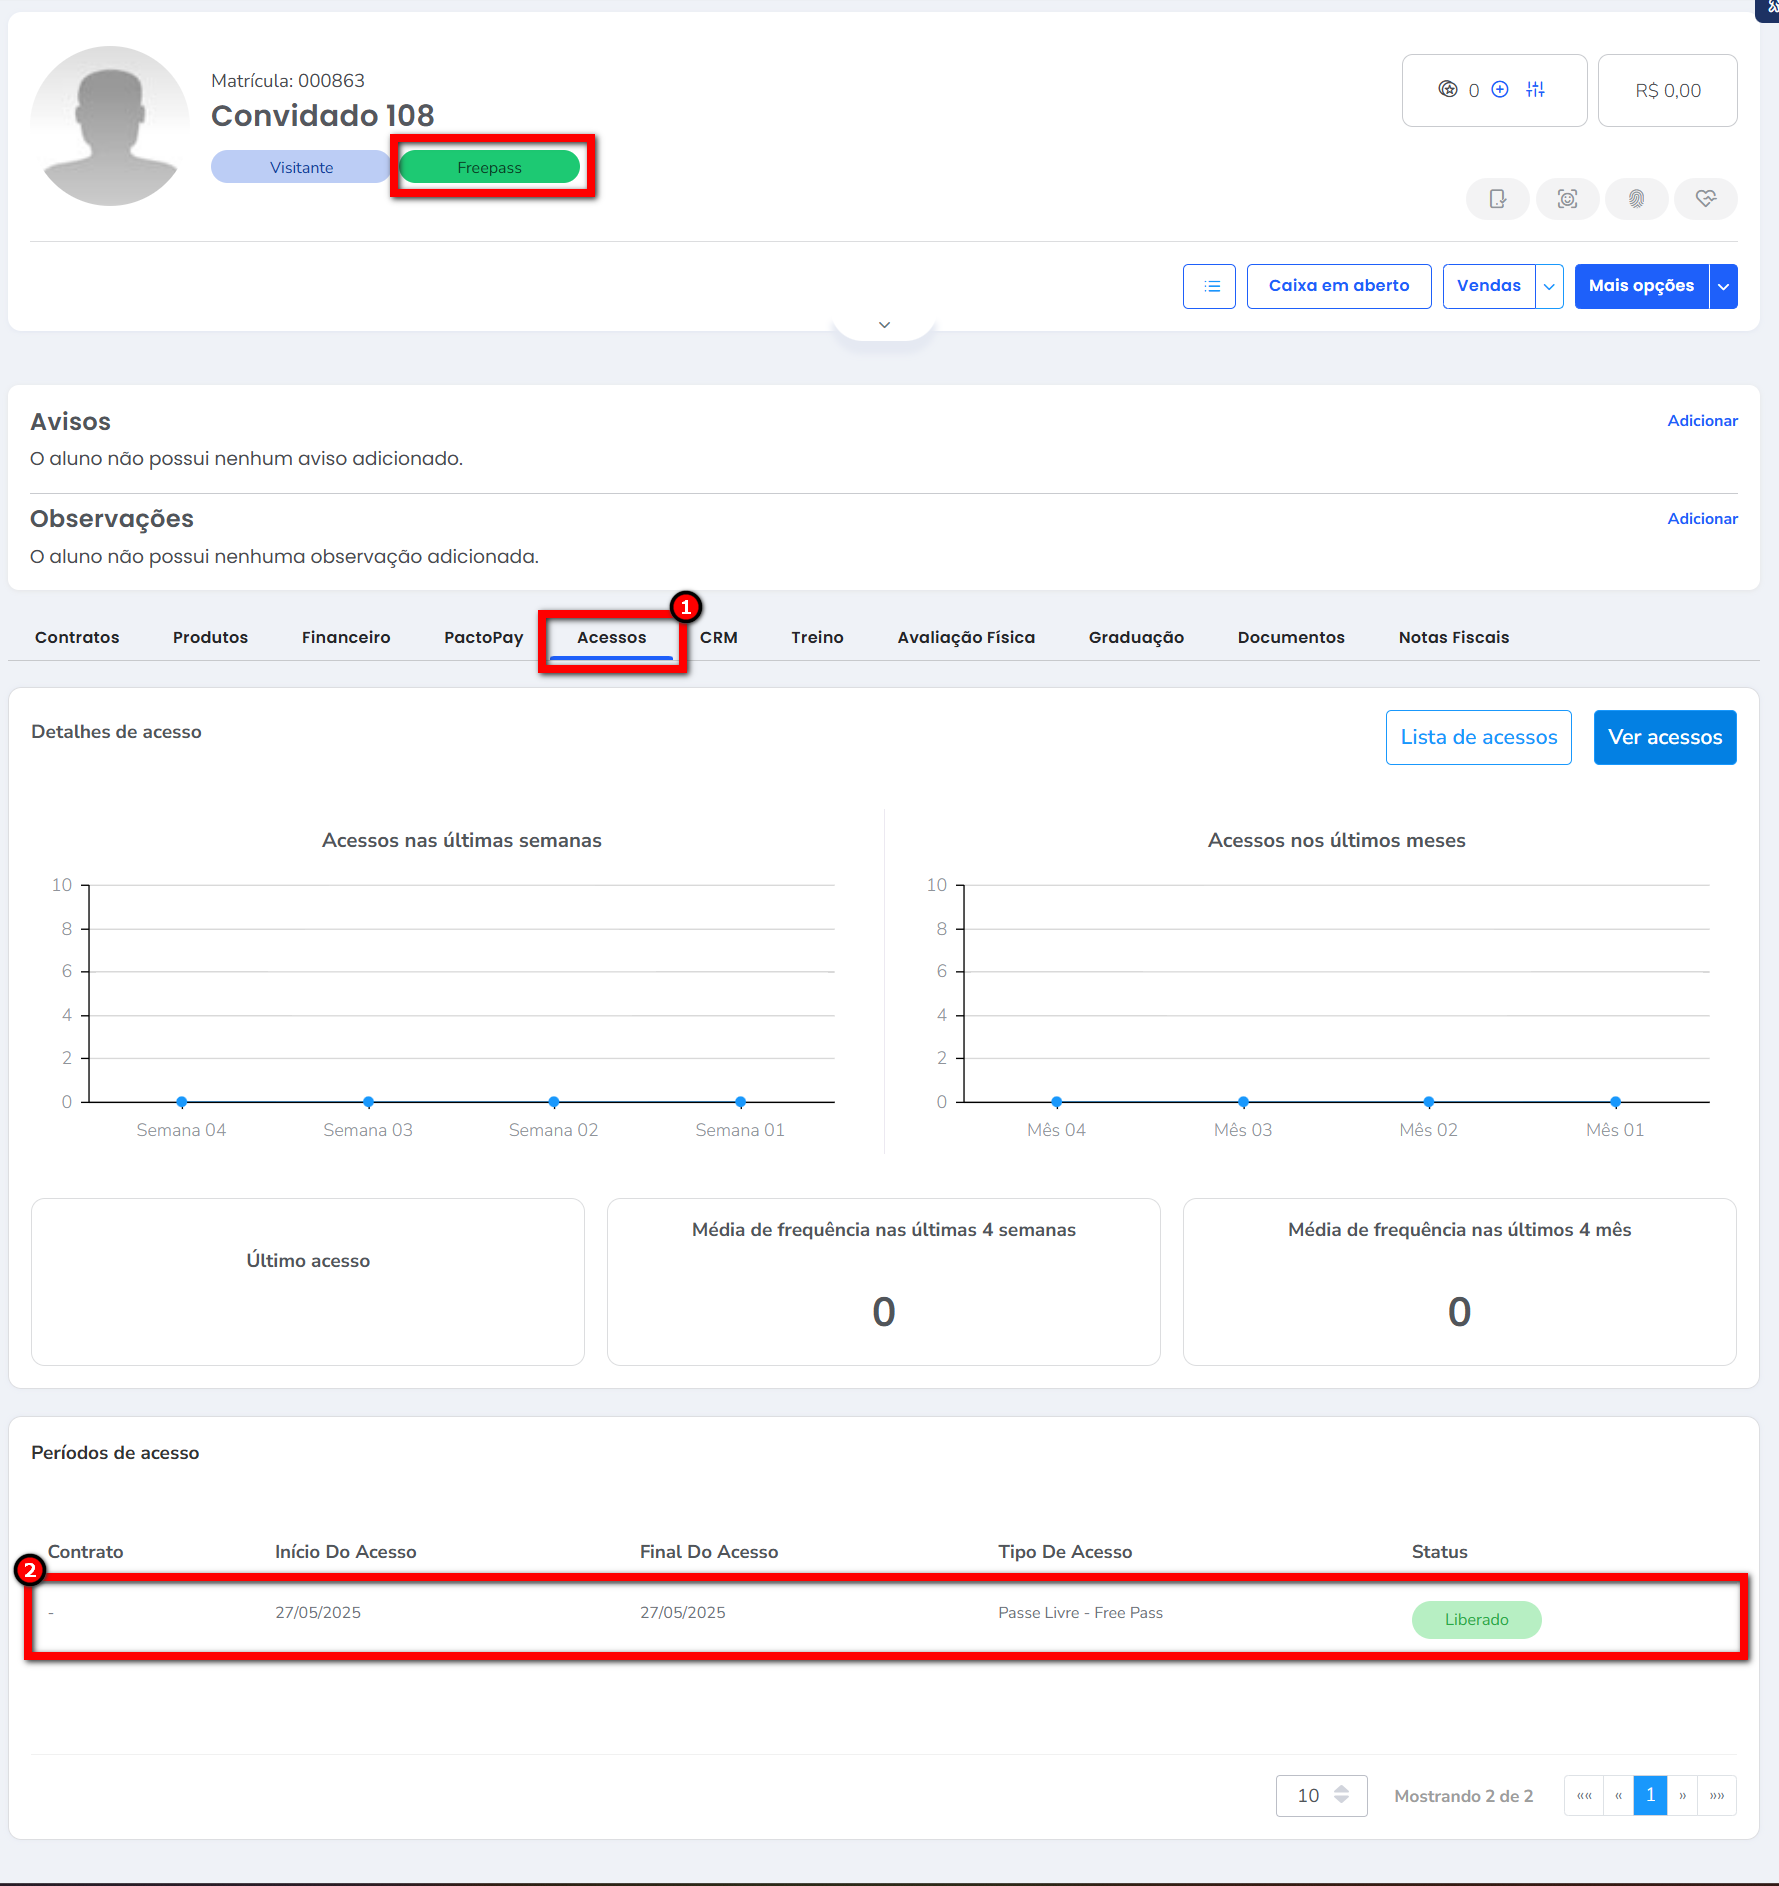Viewport: 1779px width, 1886px height.
Task: Open Lista de acessos
Action: pos(1478,737)
